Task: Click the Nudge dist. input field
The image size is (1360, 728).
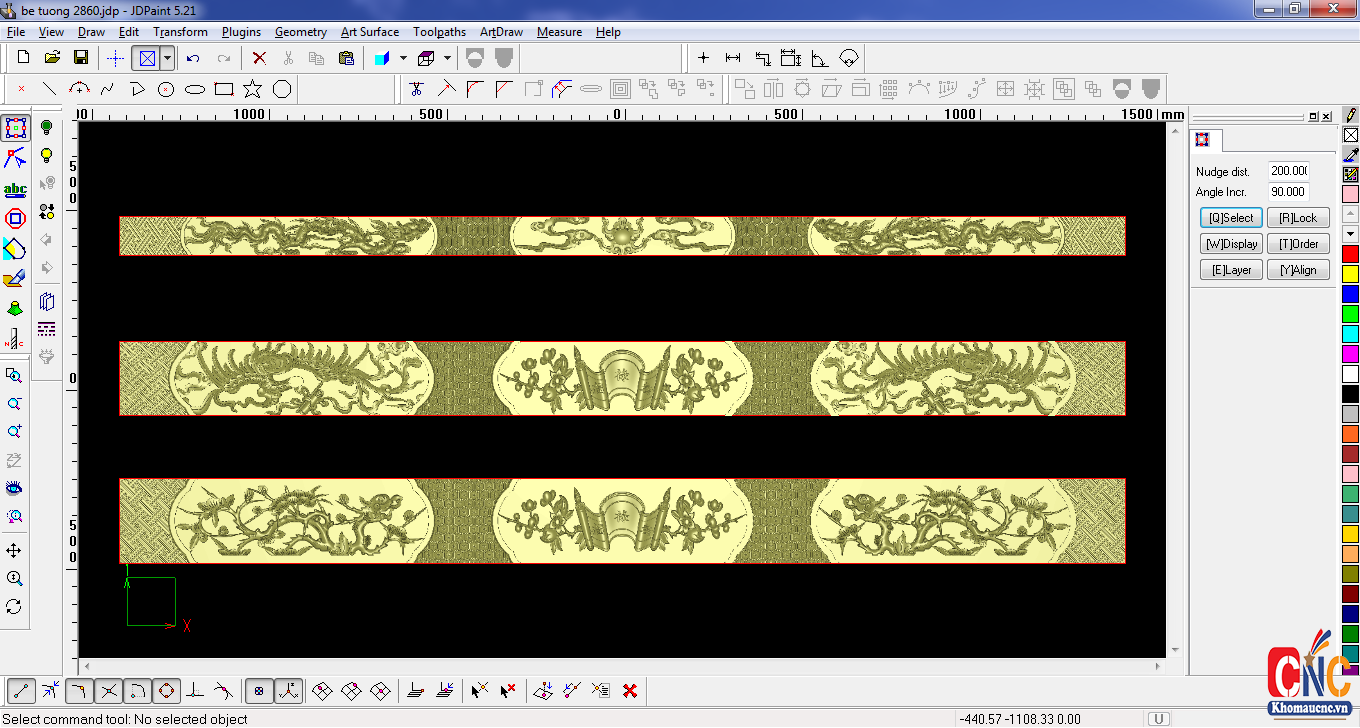Action: point(1288,171)
